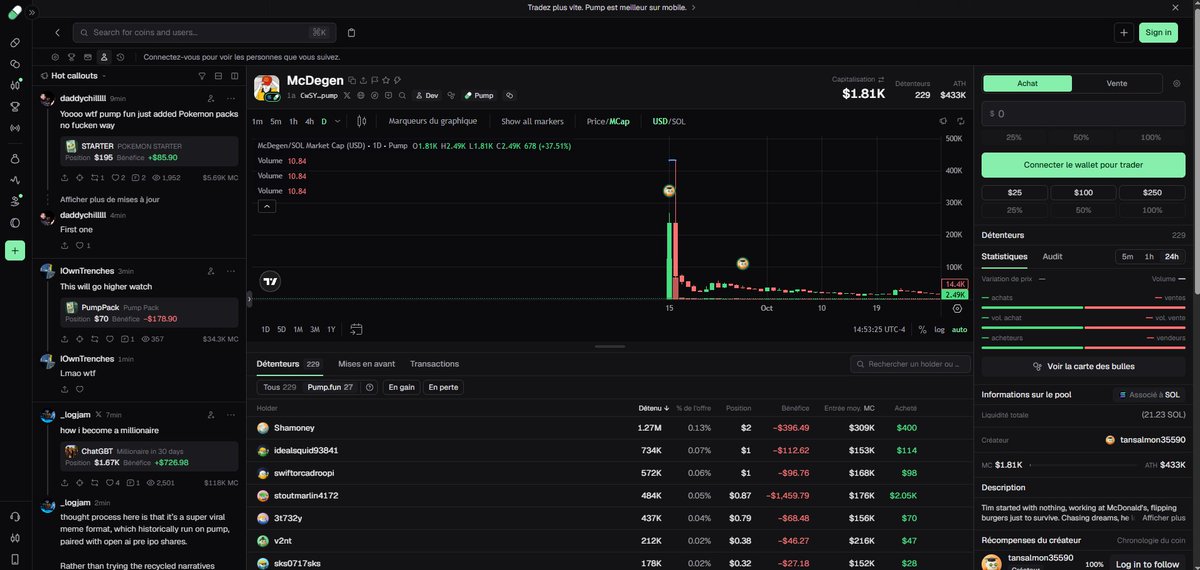
Task: Click the Sign in button
Action: [1158, 32]
